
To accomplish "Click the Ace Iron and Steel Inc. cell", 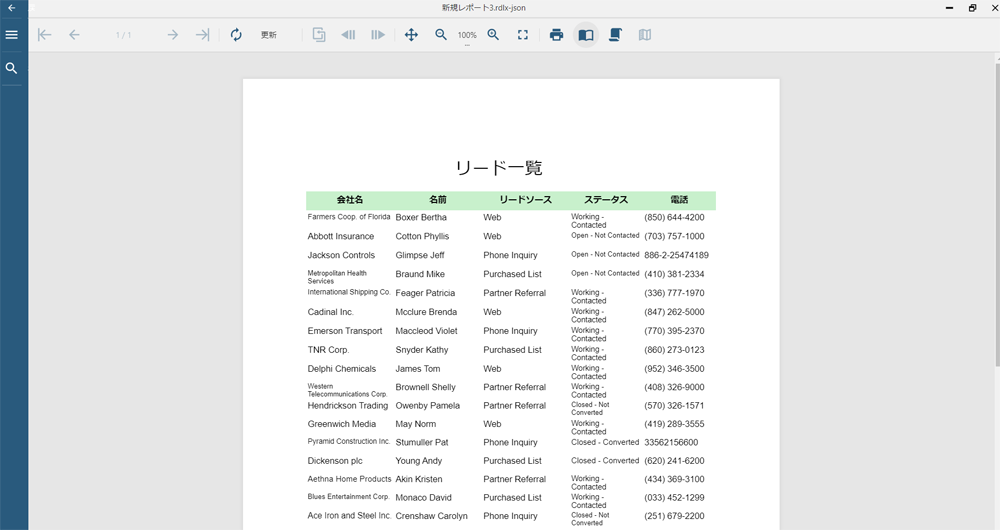I will coord(349,515).
